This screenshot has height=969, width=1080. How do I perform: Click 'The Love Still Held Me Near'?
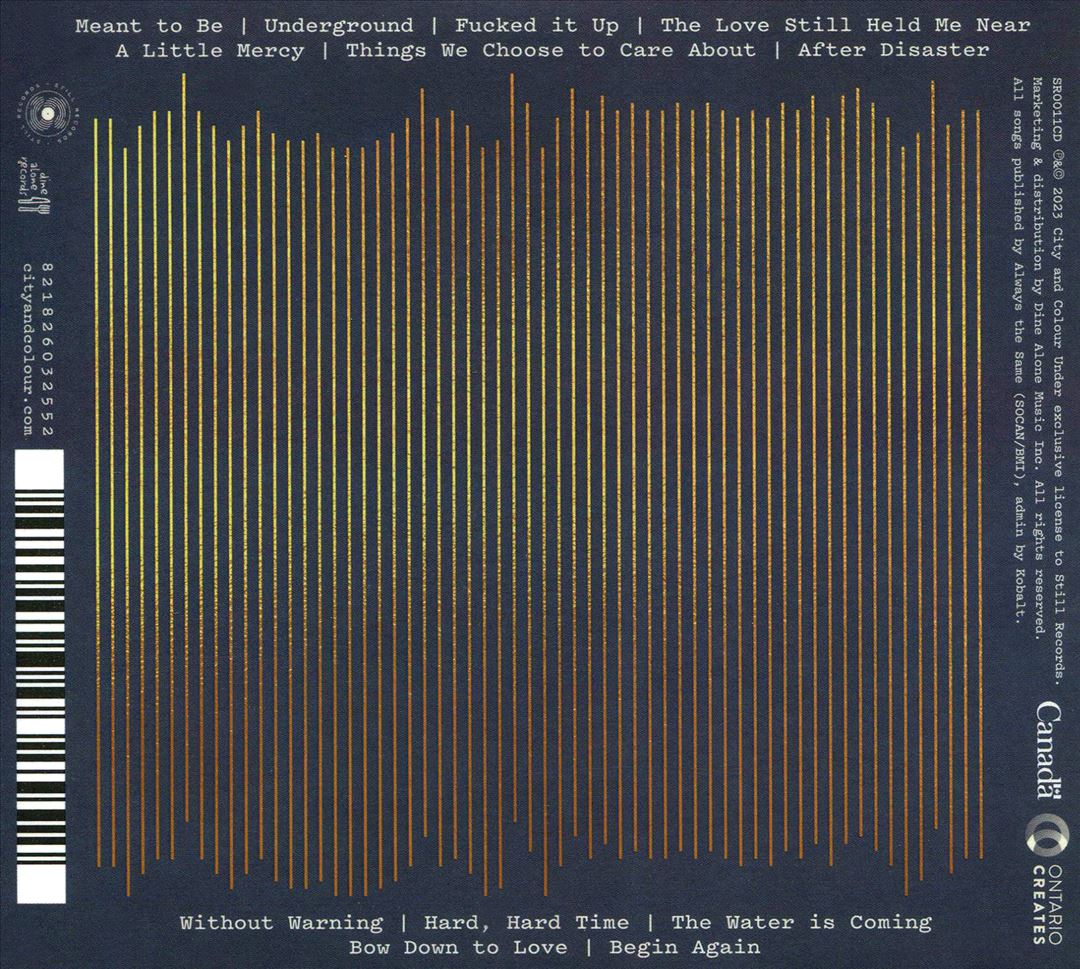[845, 25]
